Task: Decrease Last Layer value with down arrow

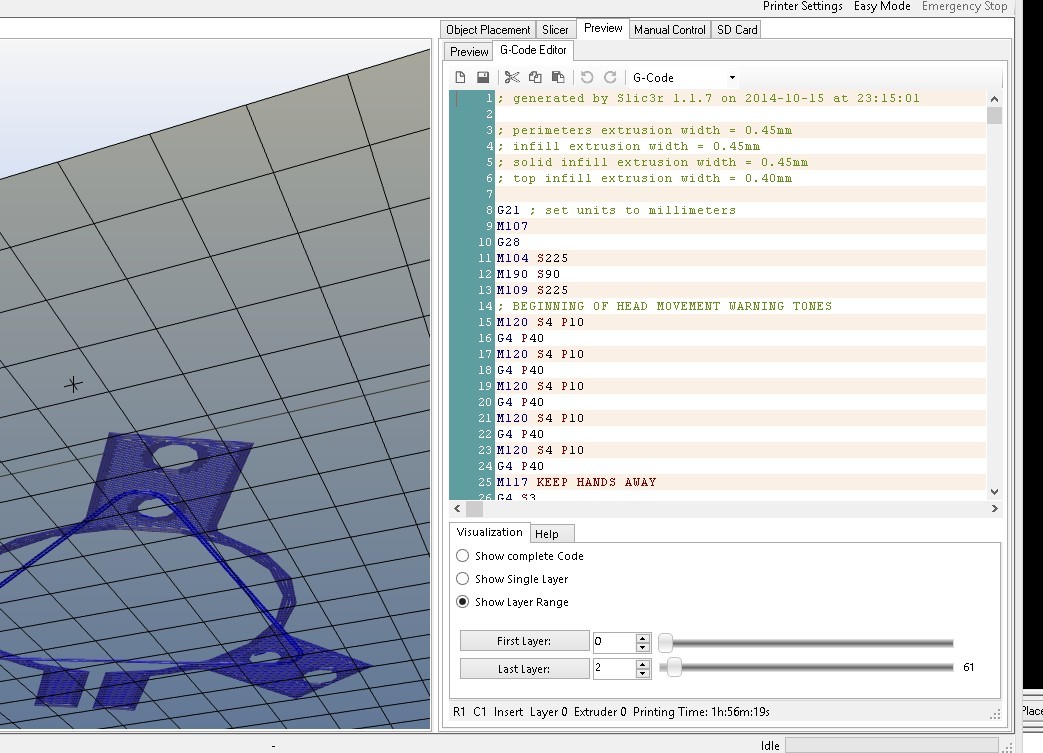Action: coord(643,673)
